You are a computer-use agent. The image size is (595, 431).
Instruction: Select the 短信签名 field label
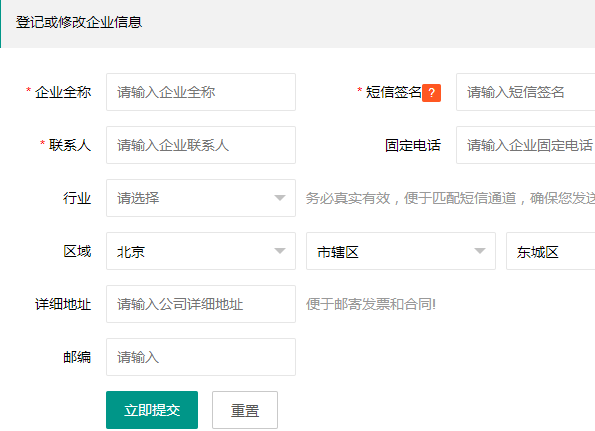point(394,92)
